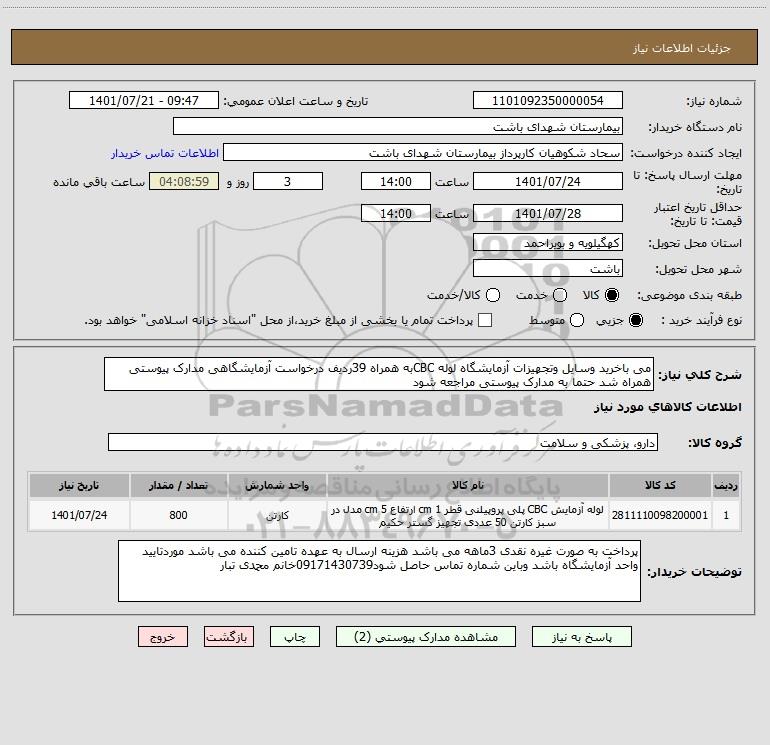This screenshot has width=770, height=745.
Task: Click the ساعت باقی مانده label
Action: (99, 182)
